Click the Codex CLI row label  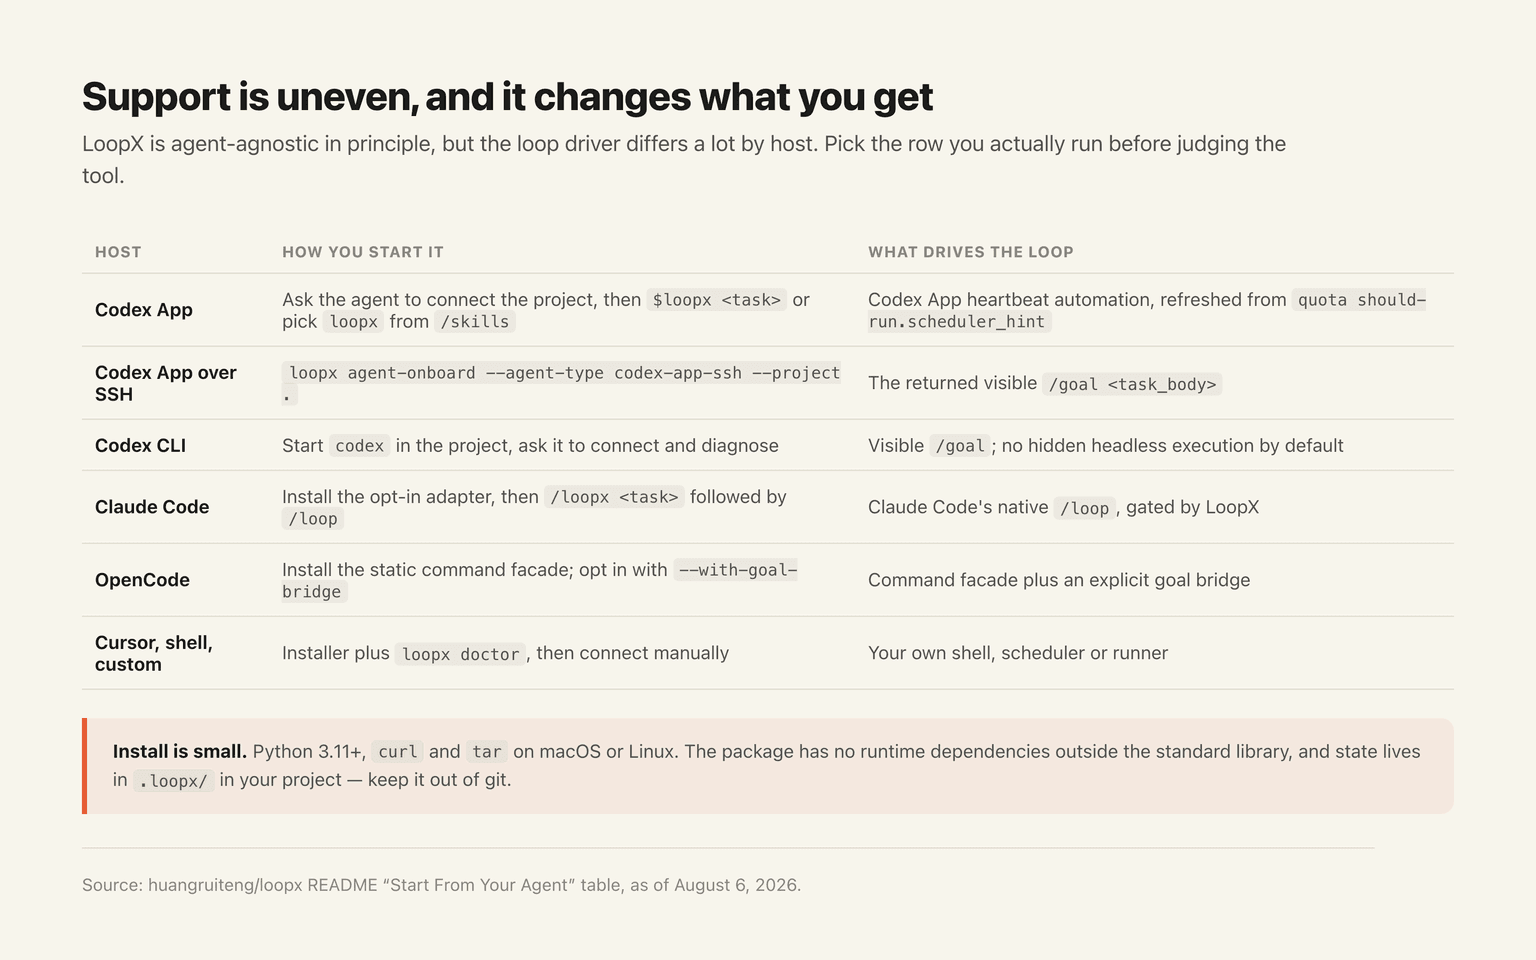pyautogui.click(x=140, y=446)
